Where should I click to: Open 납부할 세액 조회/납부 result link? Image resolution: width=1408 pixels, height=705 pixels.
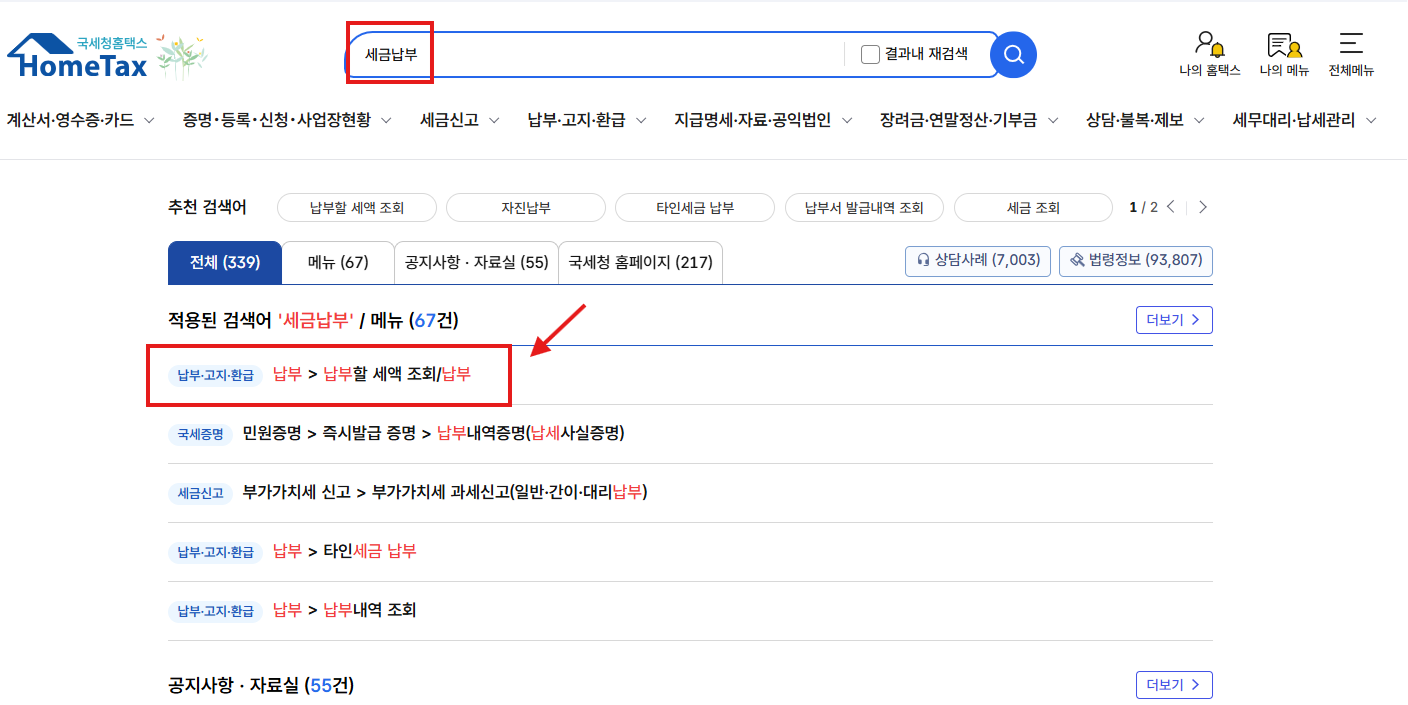point(372,374)
